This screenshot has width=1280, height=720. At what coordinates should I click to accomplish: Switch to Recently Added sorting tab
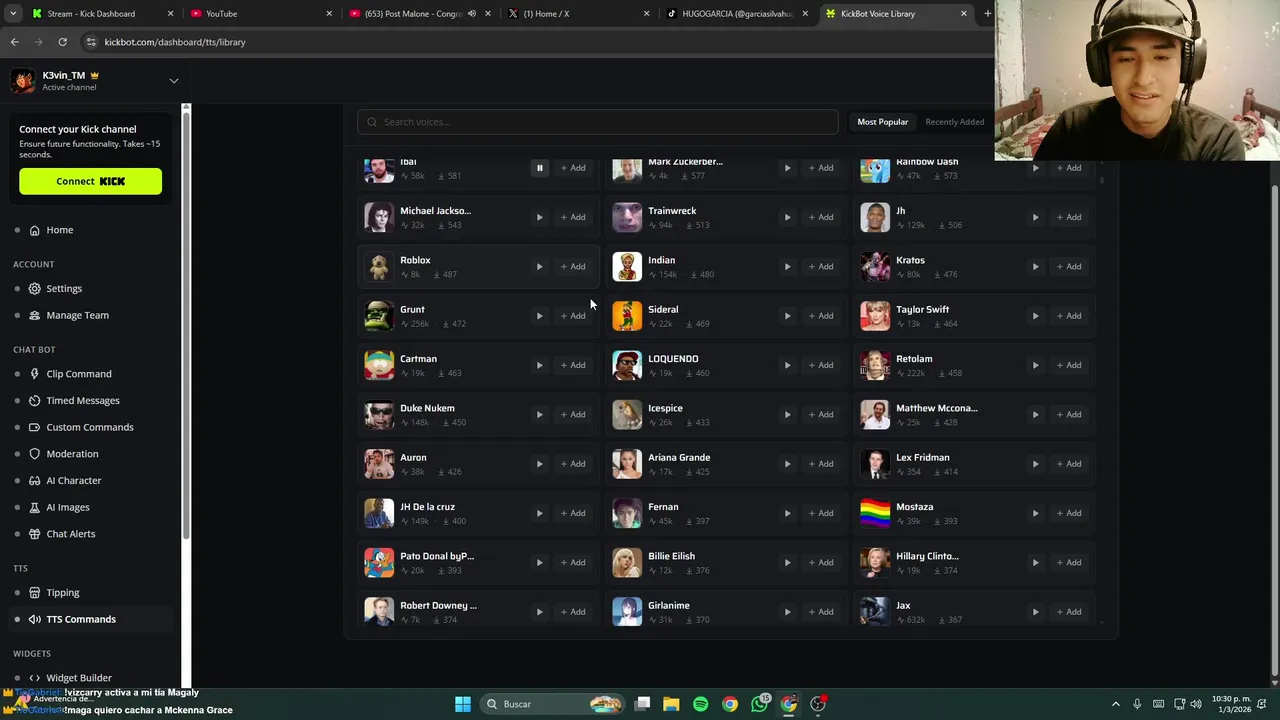(x=954, y=122)
